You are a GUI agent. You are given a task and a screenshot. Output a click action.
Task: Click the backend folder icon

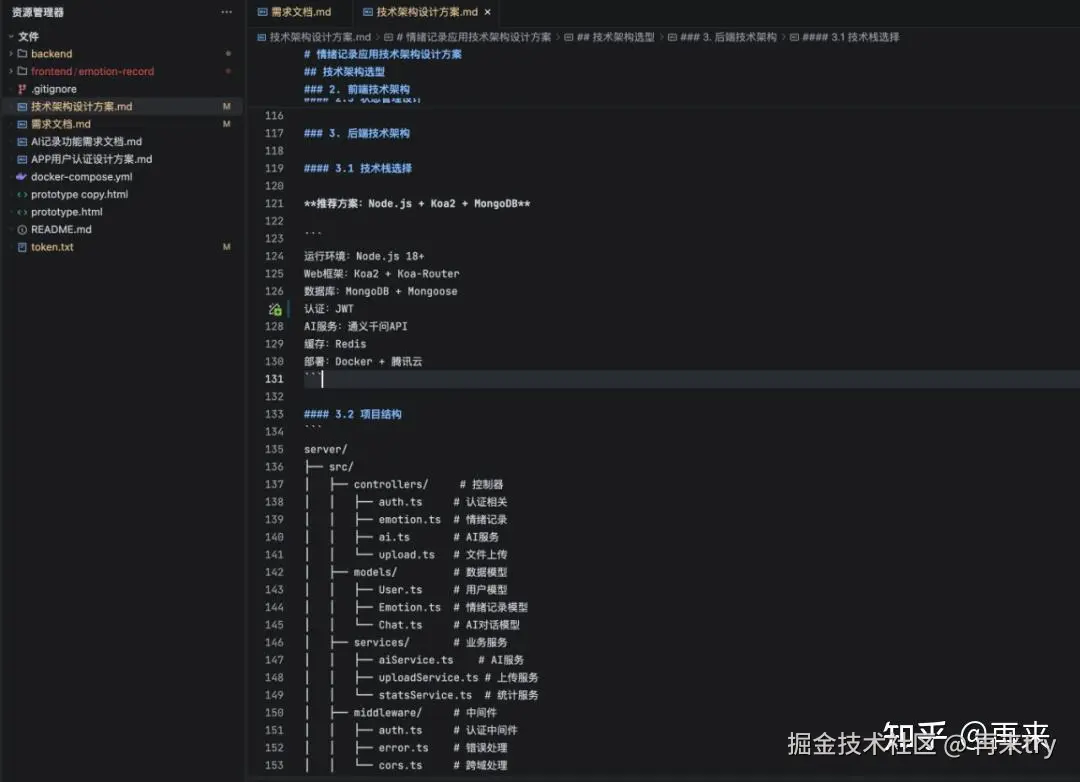click(x=22, y=54)
